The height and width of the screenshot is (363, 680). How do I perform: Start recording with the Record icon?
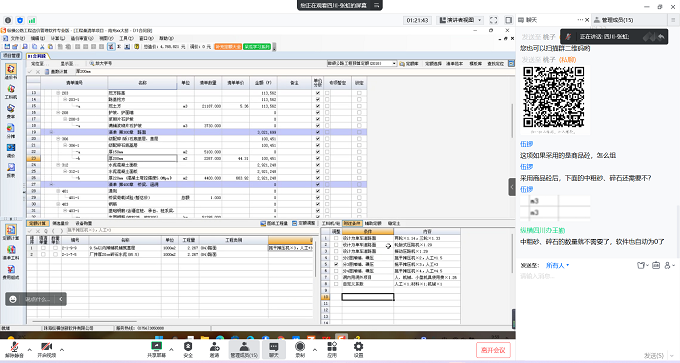(300, 349)
